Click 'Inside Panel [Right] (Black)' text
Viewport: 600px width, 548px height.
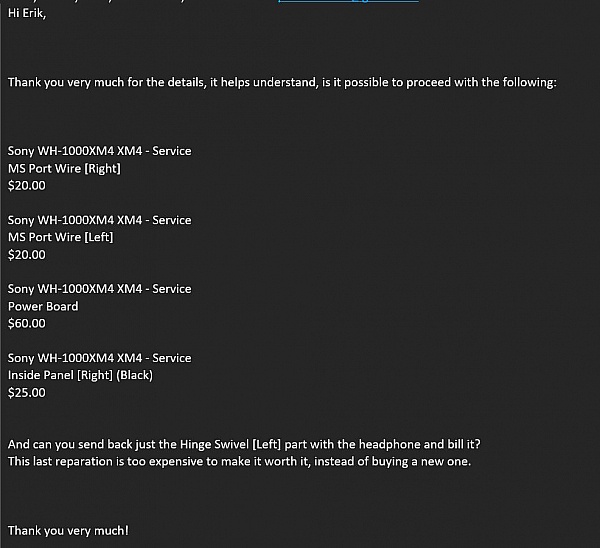pyautogui.click(x=80, y=375)
